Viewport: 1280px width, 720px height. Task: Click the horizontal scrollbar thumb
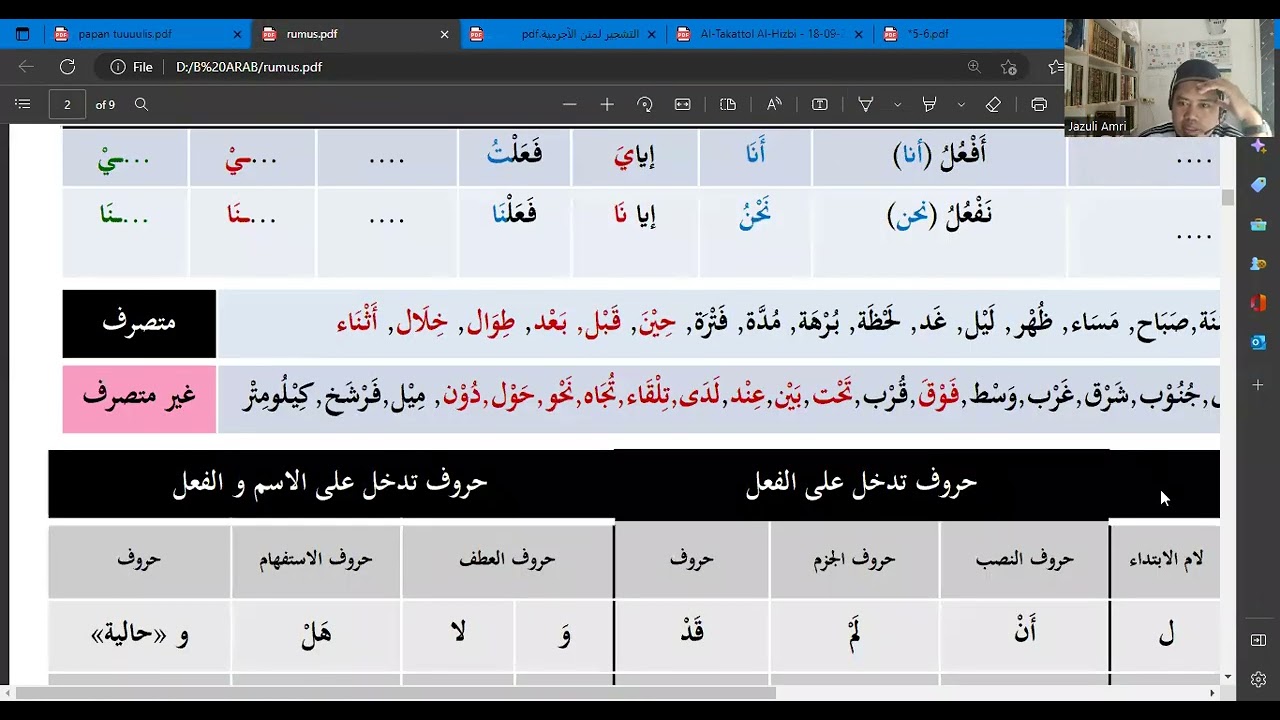tap(396, 692)
